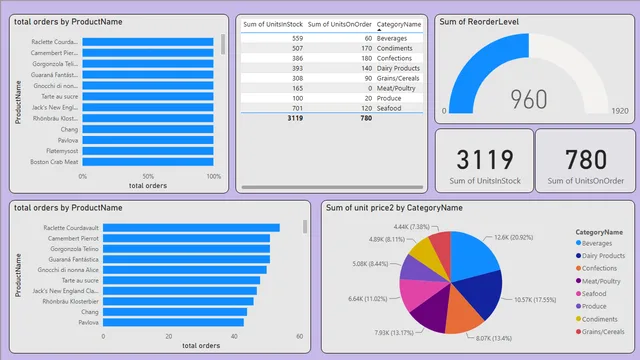Click the 10.57K (17.55%) pie data label
The width and height of the screenshot is (640, 360).
[x=535, y=300]
